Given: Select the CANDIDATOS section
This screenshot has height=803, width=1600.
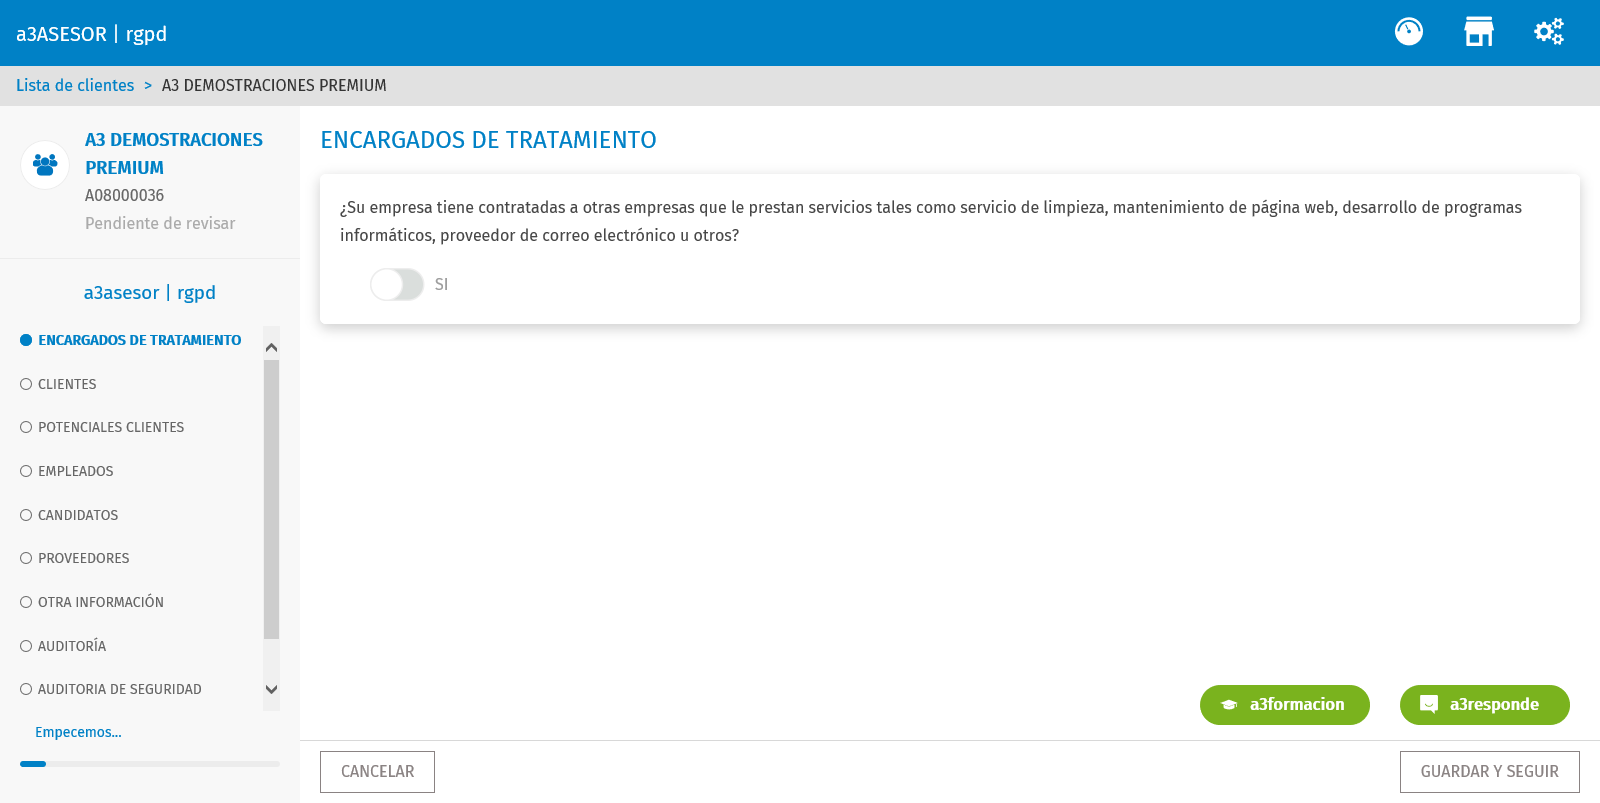Looking at the screenshot, I should 69,515.
